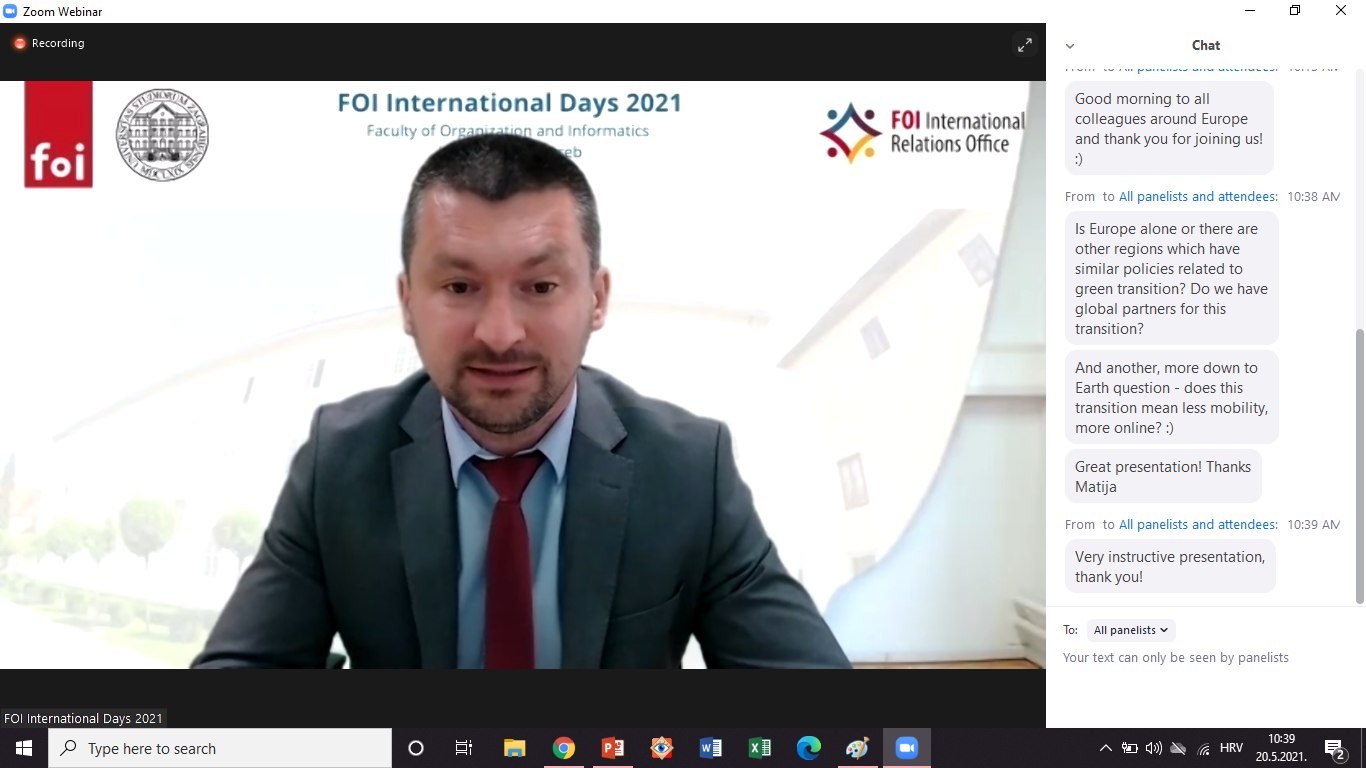The image size is (1366, 768).
Task: Click the volume speaker icon in tray
Action: [1154, 748]
